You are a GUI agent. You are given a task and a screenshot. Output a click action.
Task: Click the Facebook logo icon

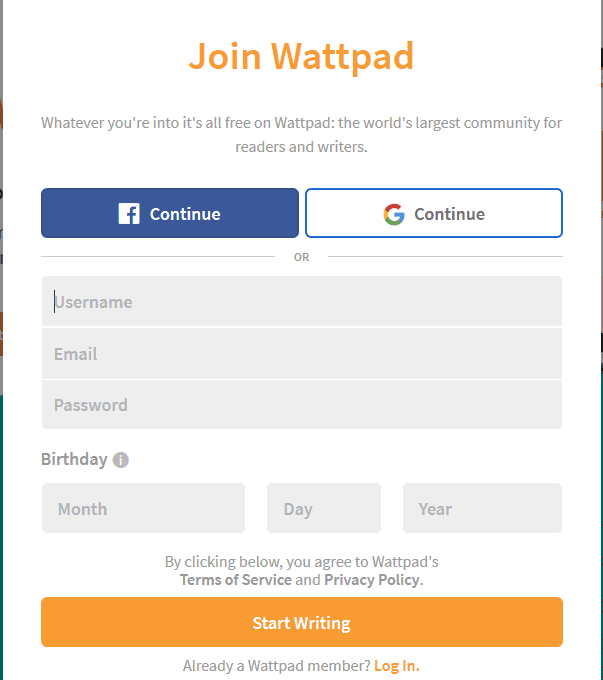click(x=129, y=214)
